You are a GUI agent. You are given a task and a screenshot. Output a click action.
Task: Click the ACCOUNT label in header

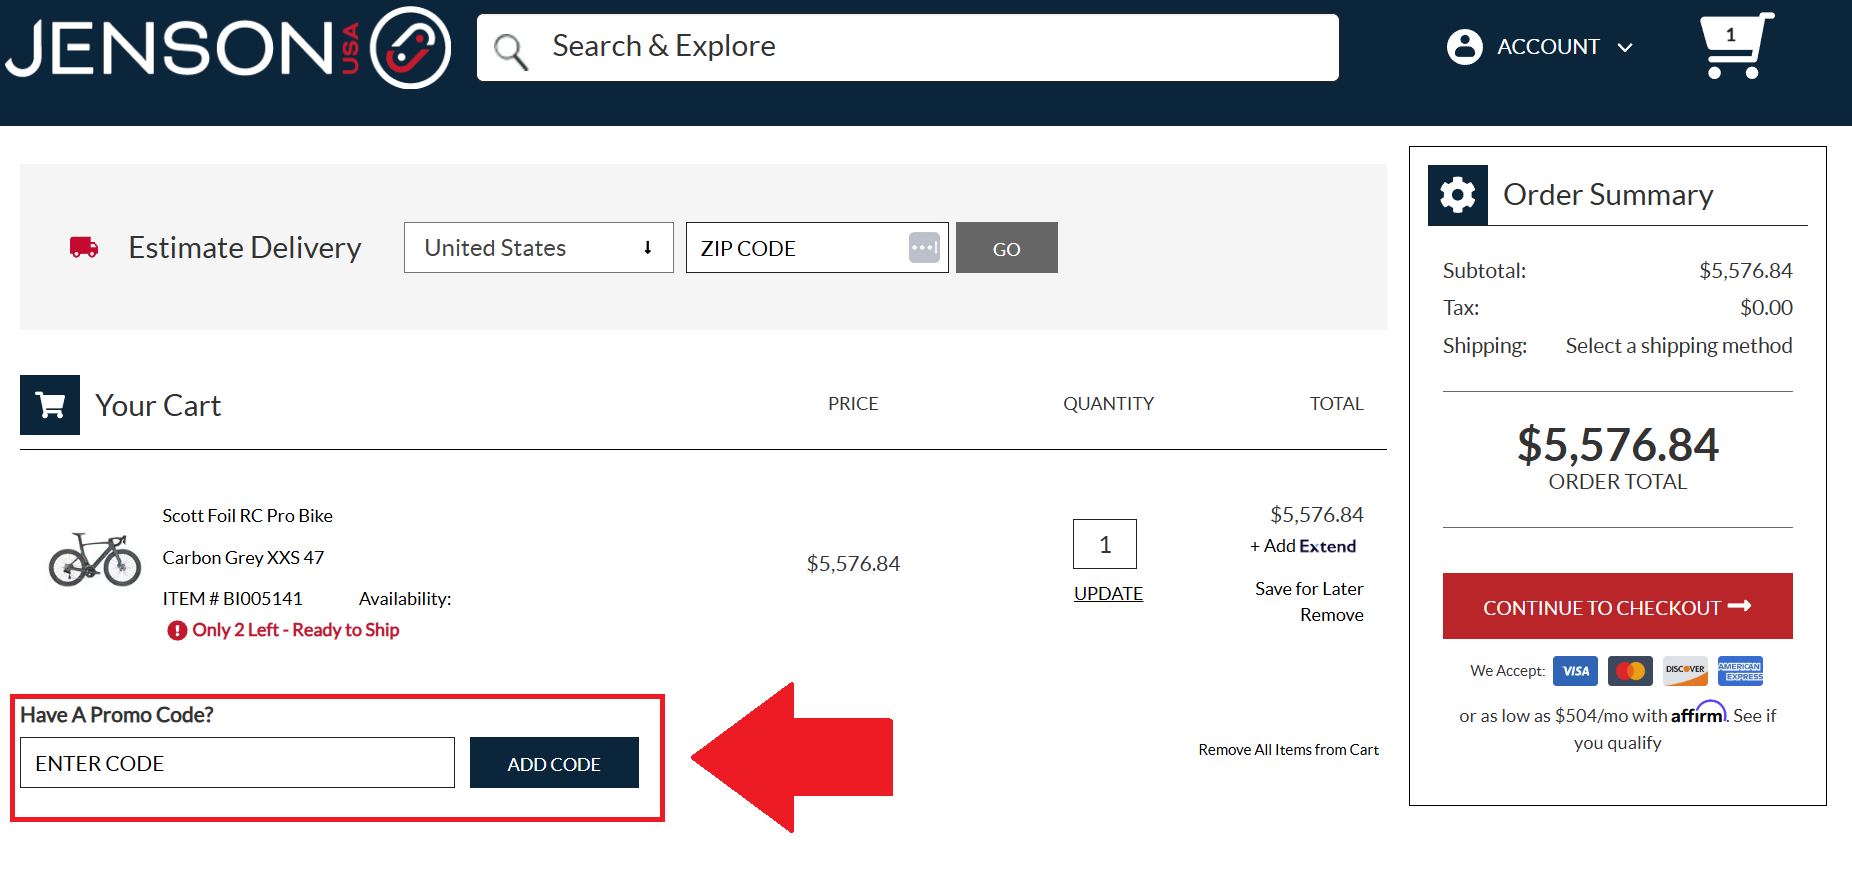point(1548,47)
